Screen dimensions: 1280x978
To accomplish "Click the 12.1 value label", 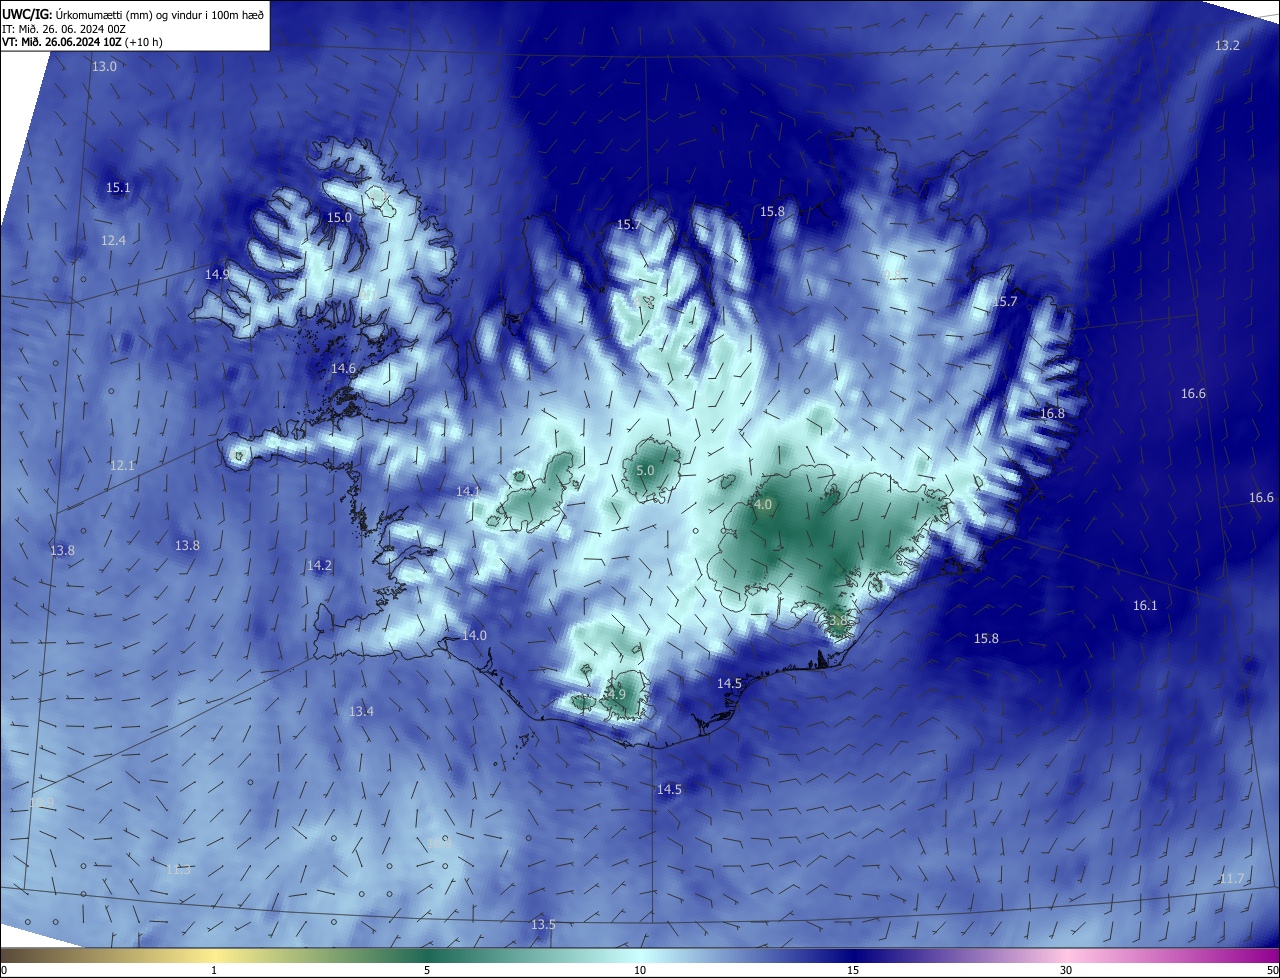I will click(121, 465).
